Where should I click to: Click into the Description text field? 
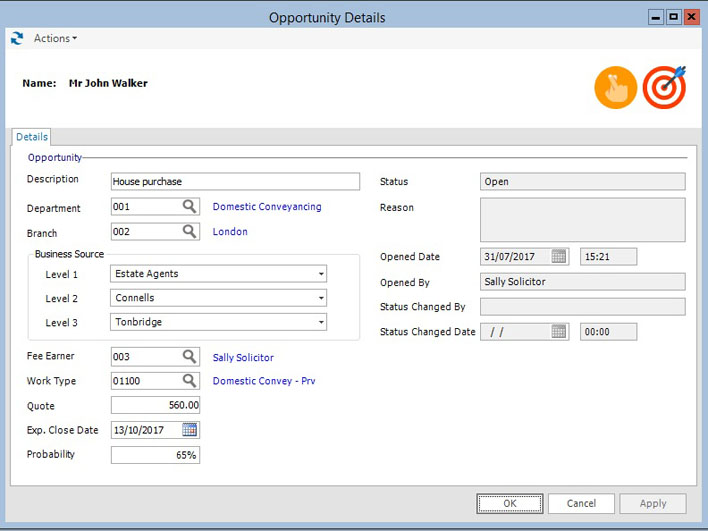click(235, 182)
